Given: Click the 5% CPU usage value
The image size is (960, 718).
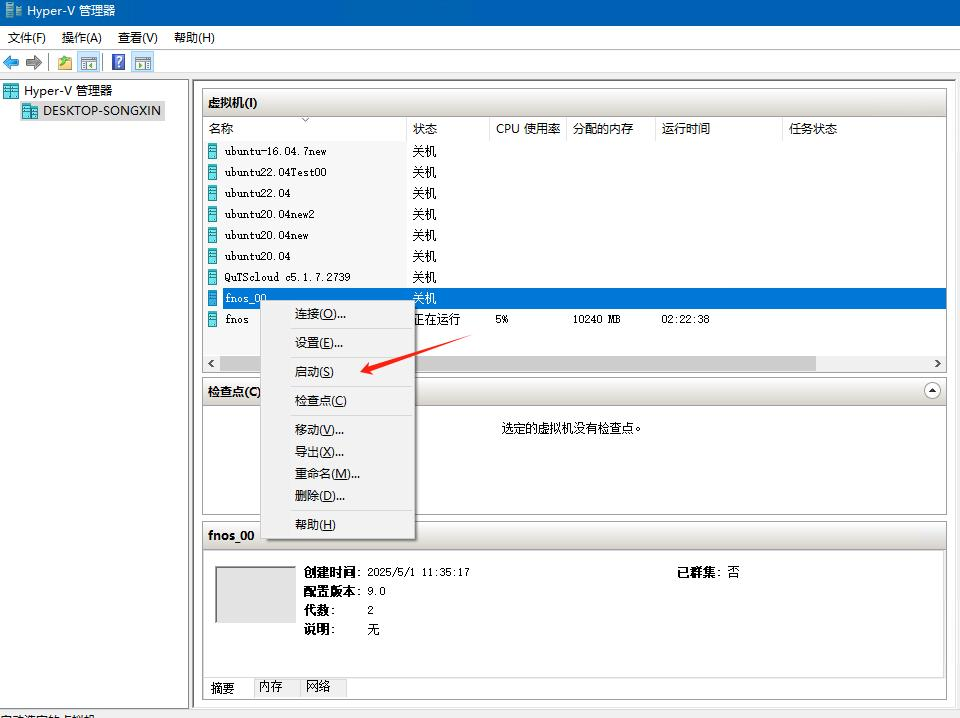Looking at the screenshot, I should pyautogui.click(x=501, y=319).
